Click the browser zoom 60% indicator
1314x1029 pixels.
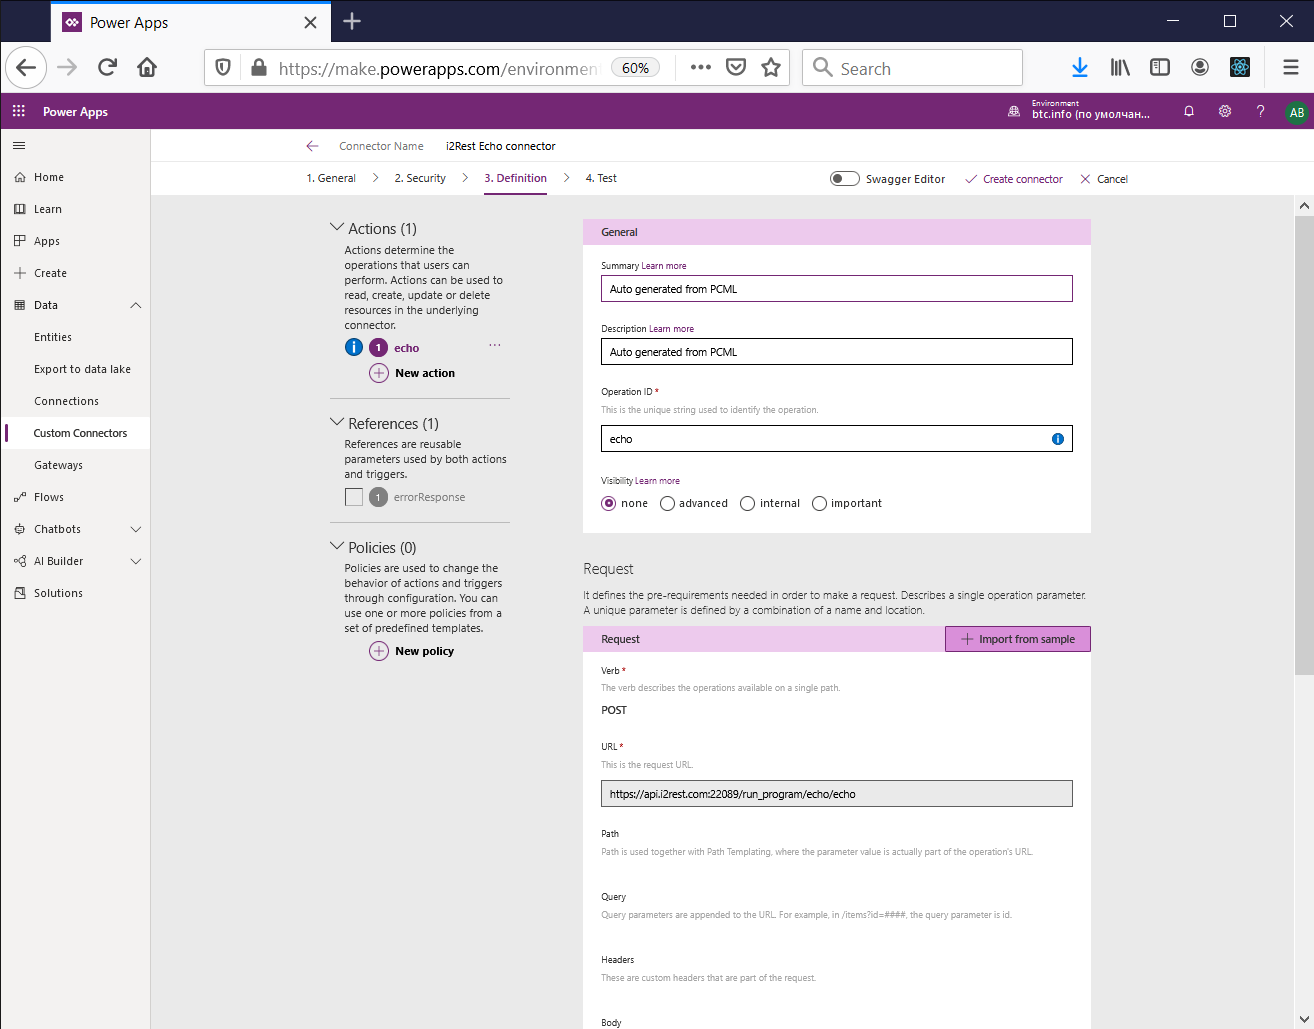point(635,67)
